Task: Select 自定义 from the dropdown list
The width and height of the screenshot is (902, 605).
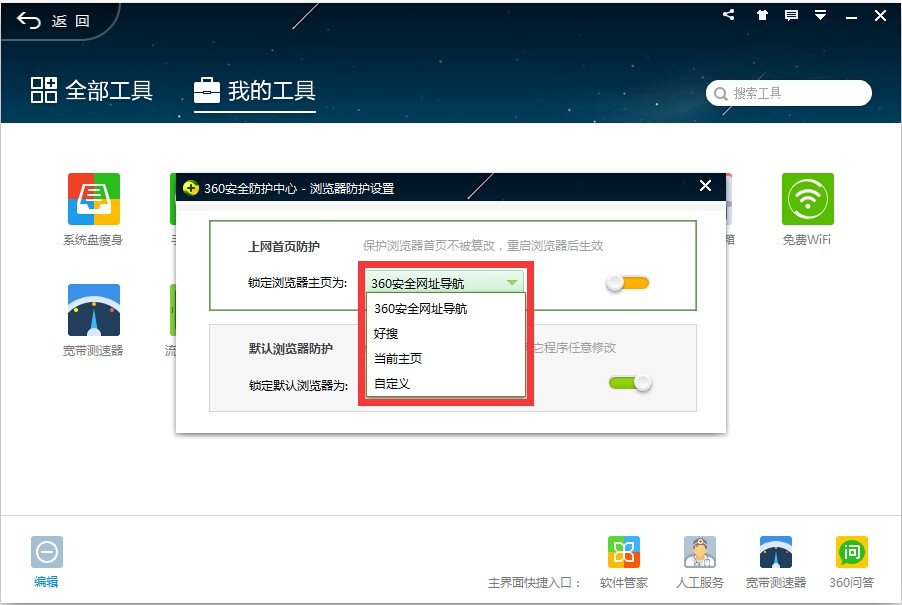Action: point(446,384)
